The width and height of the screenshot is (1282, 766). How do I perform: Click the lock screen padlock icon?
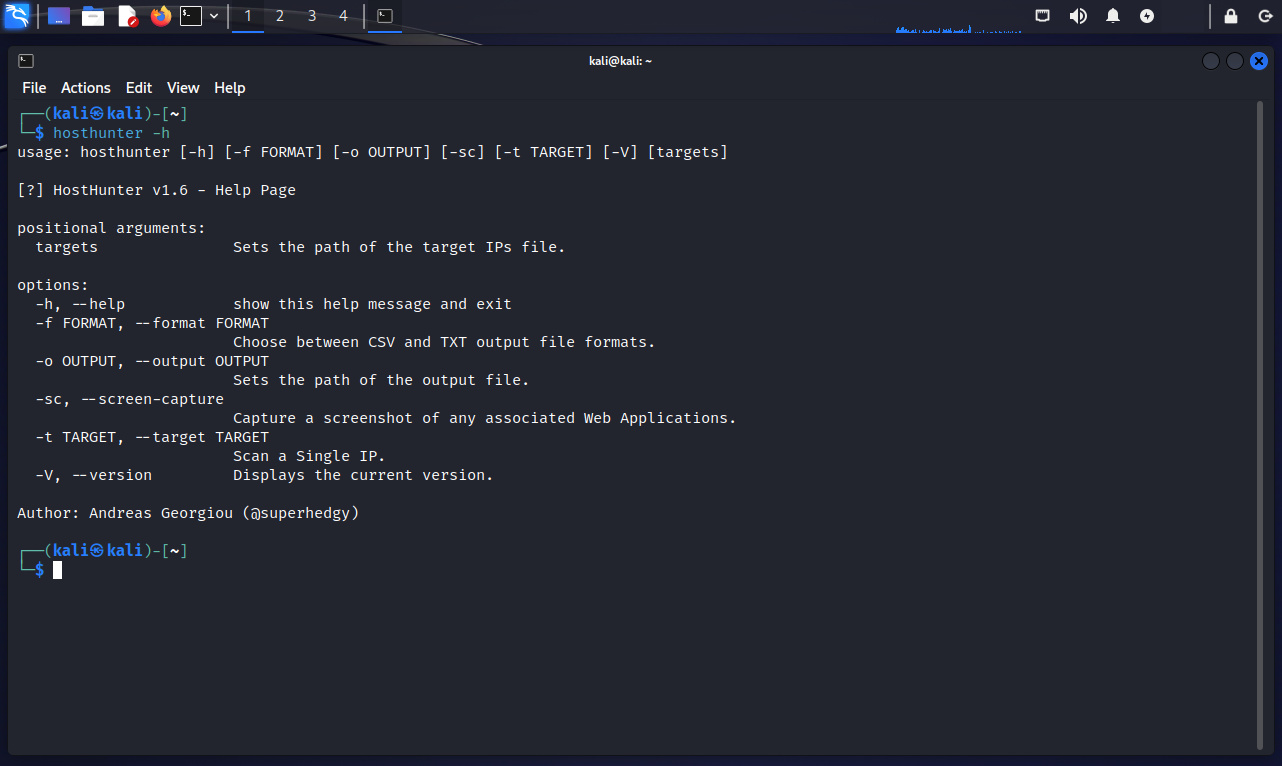tap(1231, 16)
